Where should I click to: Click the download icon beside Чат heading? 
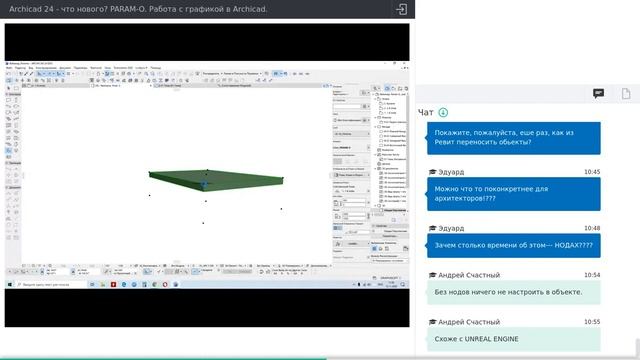[443, 112]
